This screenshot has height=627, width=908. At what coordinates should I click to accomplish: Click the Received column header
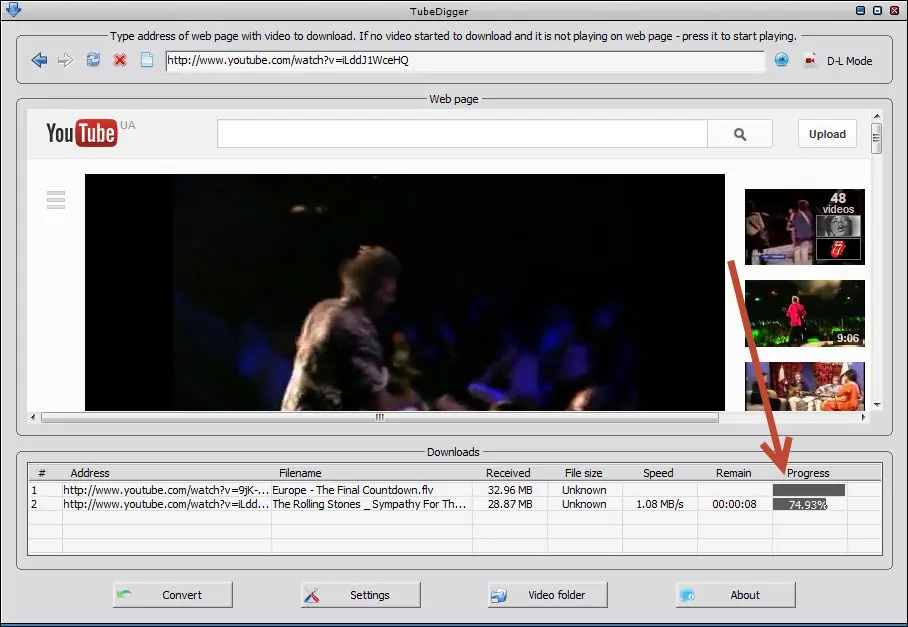[x=508, y=473]
